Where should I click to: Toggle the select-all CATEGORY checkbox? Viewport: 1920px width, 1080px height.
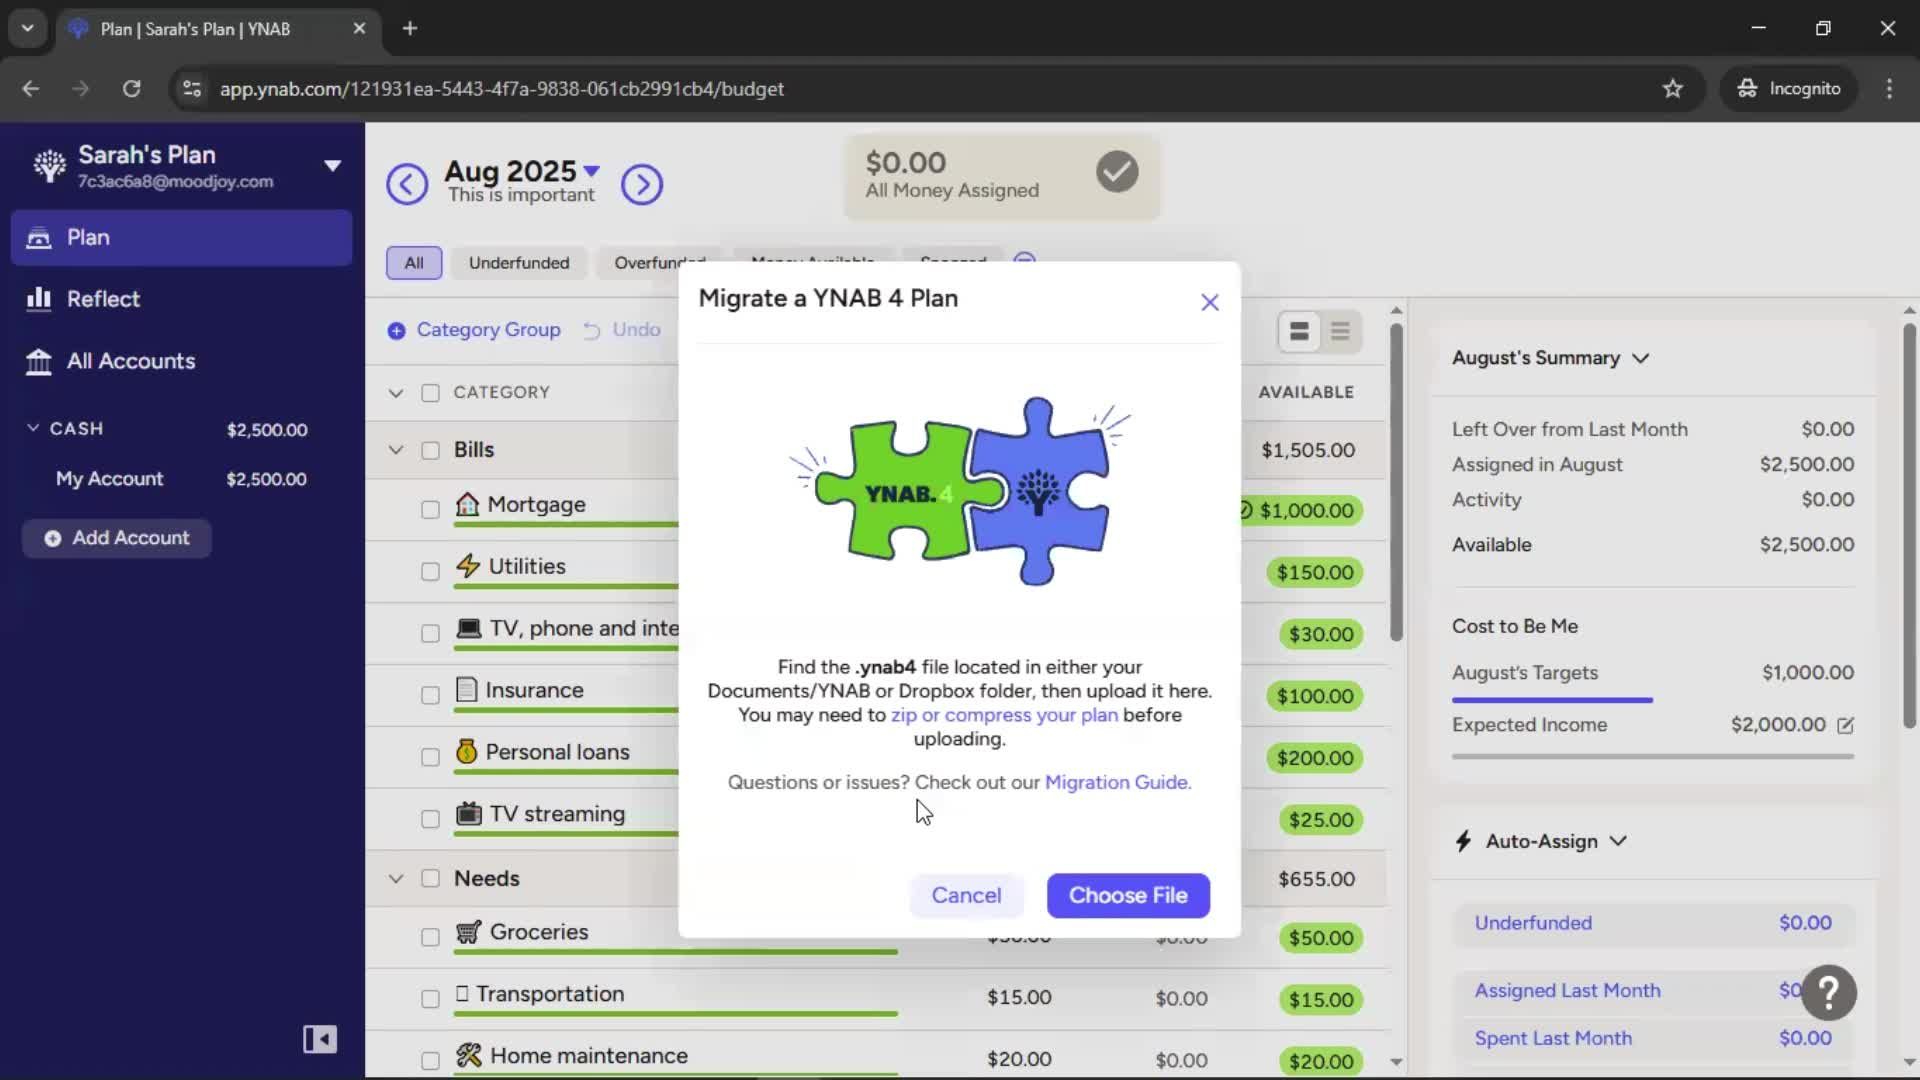(430, 393)
